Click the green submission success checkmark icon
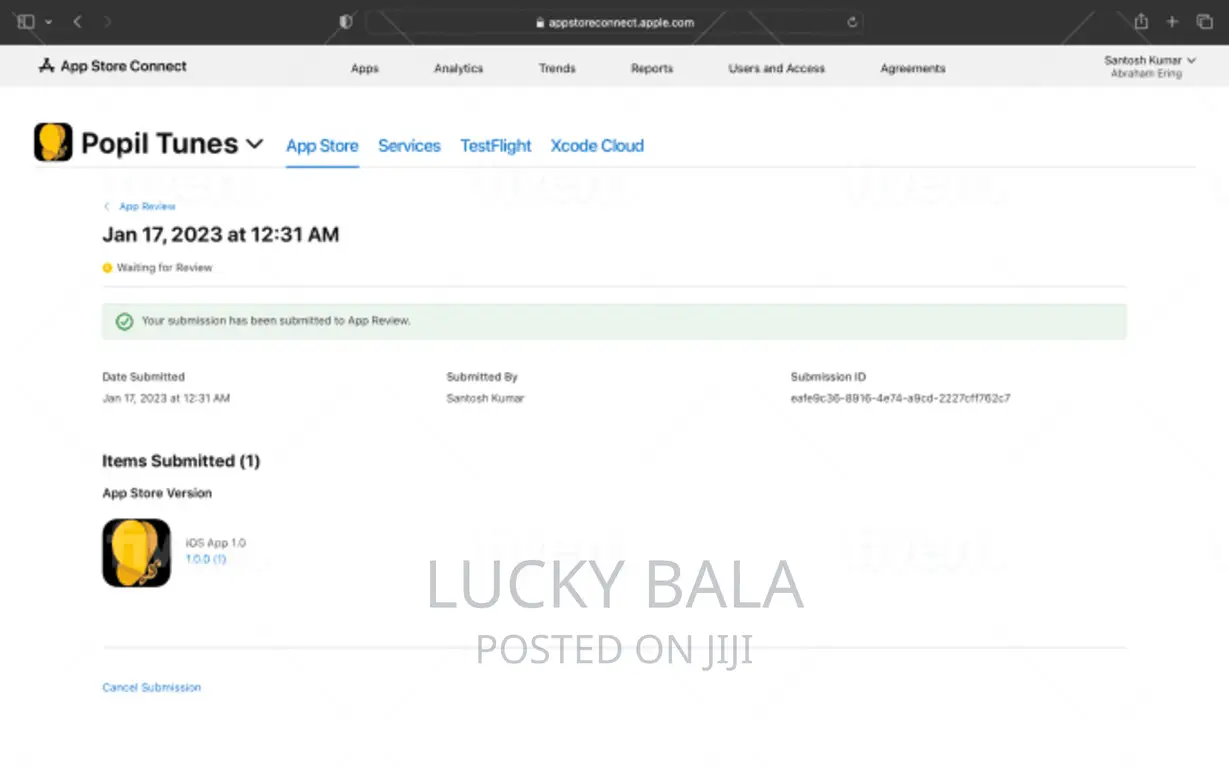The width and height of the screenshot is (1229, 768). click(x=124, y=321)
